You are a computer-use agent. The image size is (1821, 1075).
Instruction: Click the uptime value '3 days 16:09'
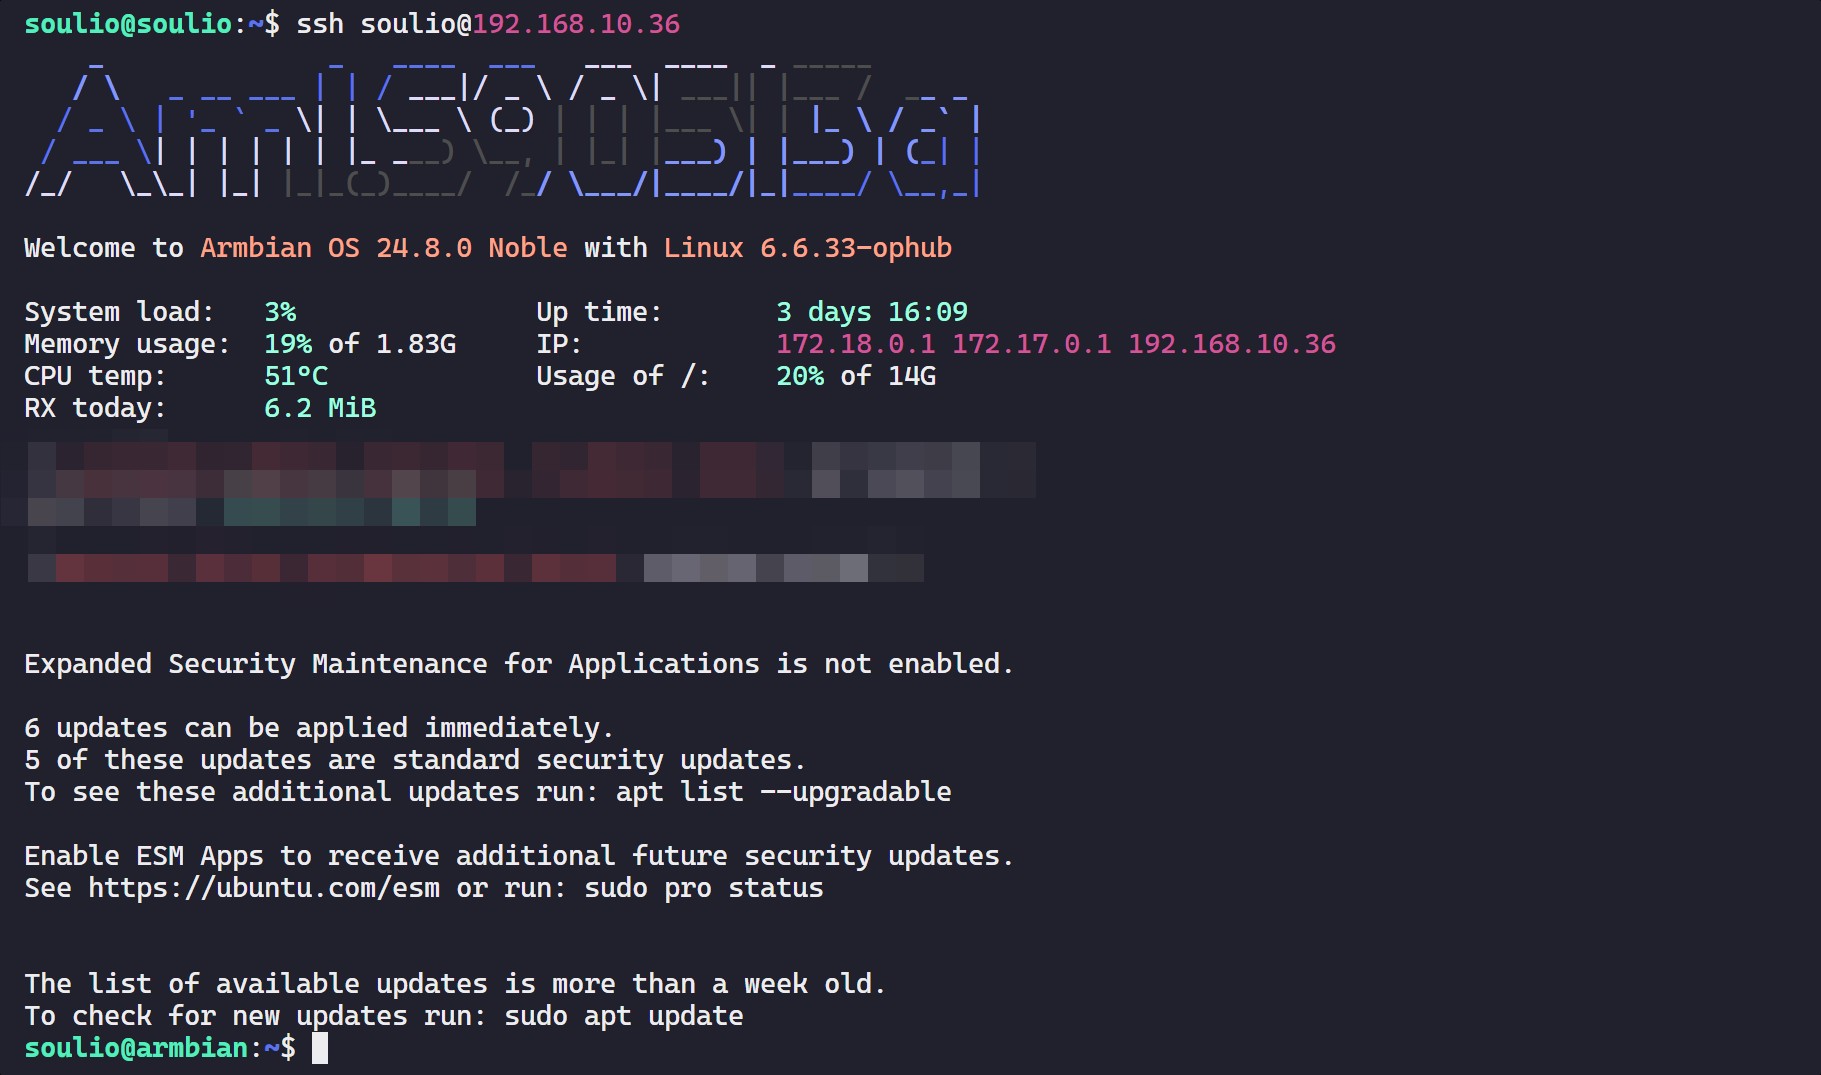872,312
